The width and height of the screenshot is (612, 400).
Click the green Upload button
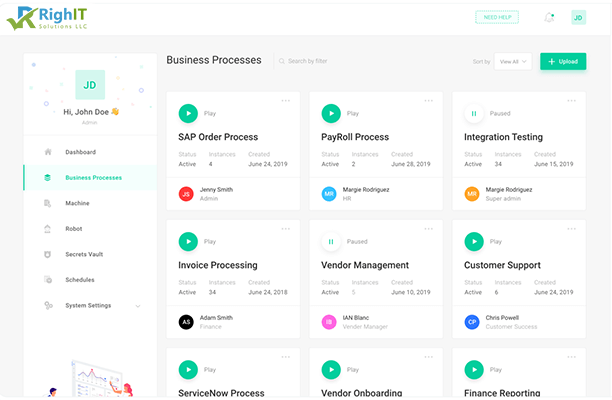pyautogui.click(x=563, y=61)
